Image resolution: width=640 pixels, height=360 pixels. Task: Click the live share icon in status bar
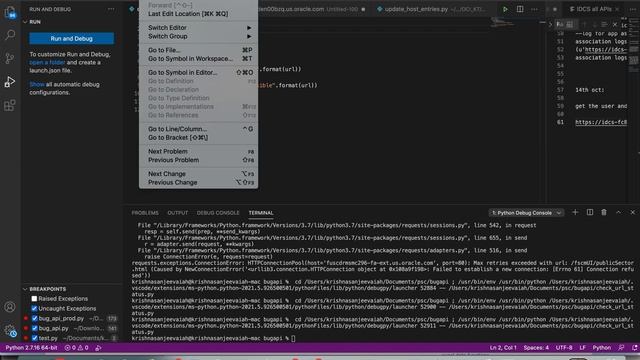click(x=98, y=348)
